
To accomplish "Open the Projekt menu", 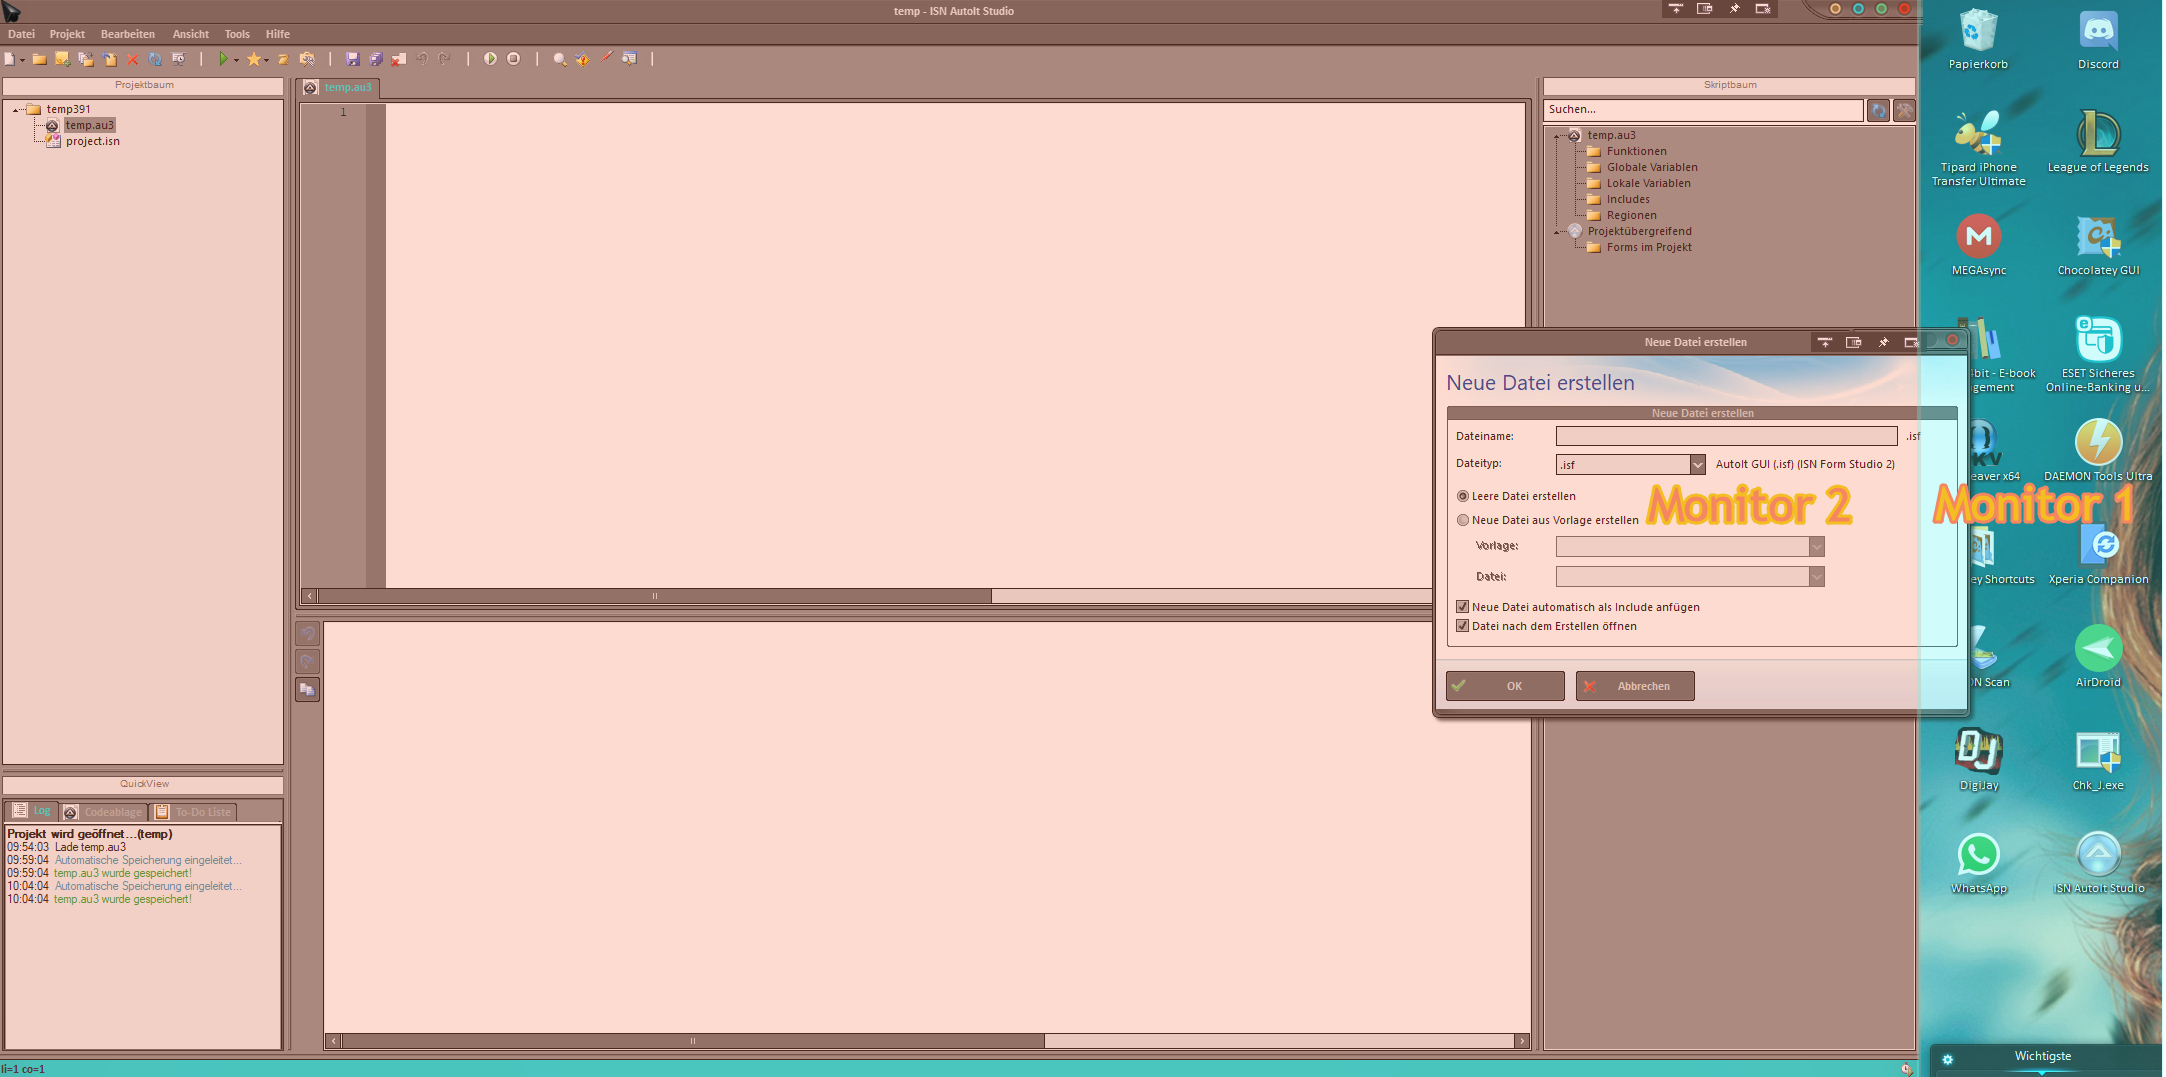I will 67,34.
